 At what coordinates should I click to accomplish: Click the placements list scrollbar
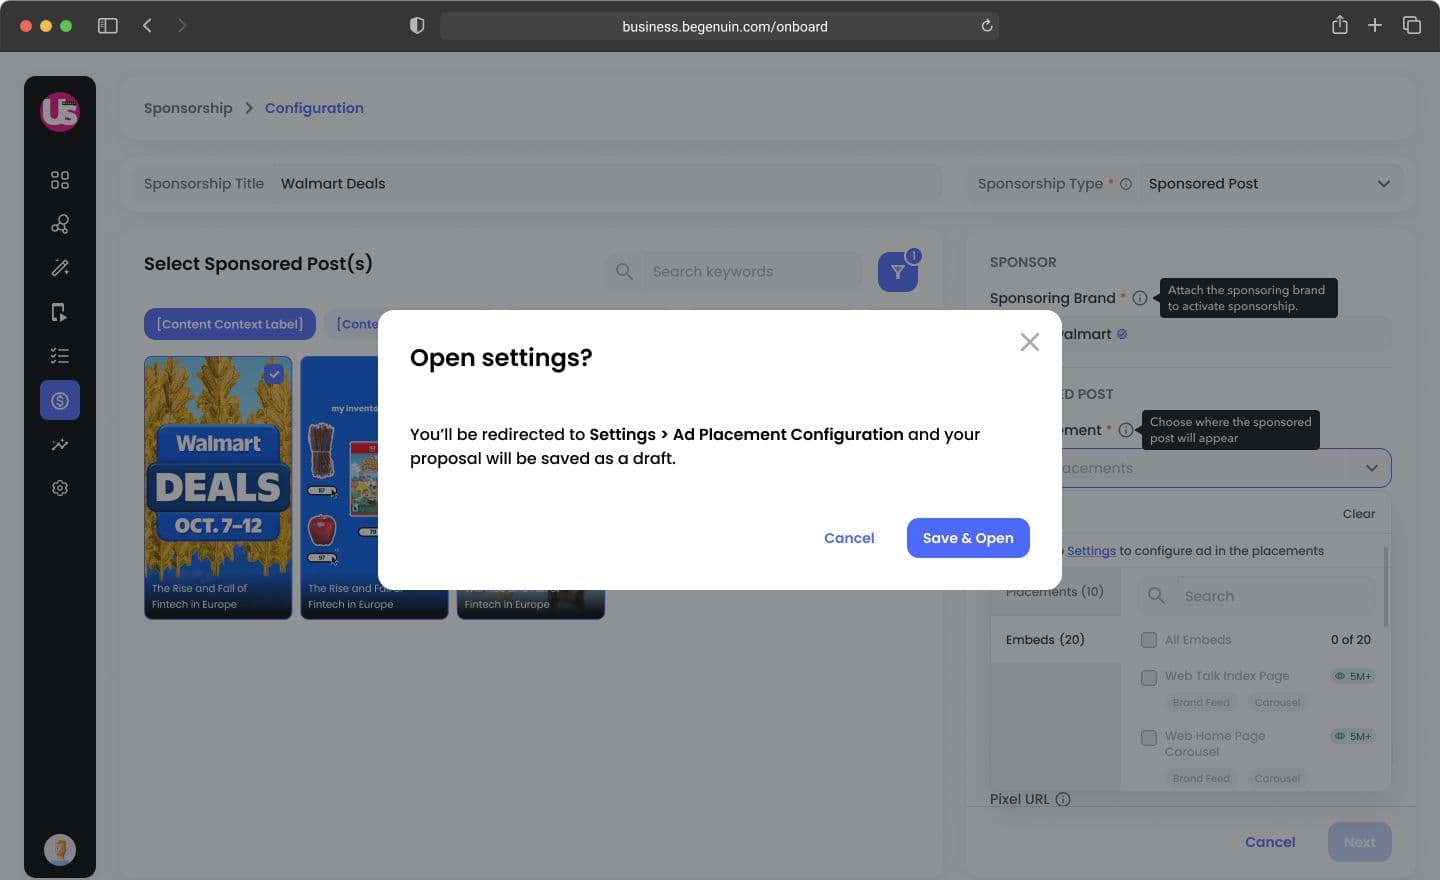(x=1386, y=586)
